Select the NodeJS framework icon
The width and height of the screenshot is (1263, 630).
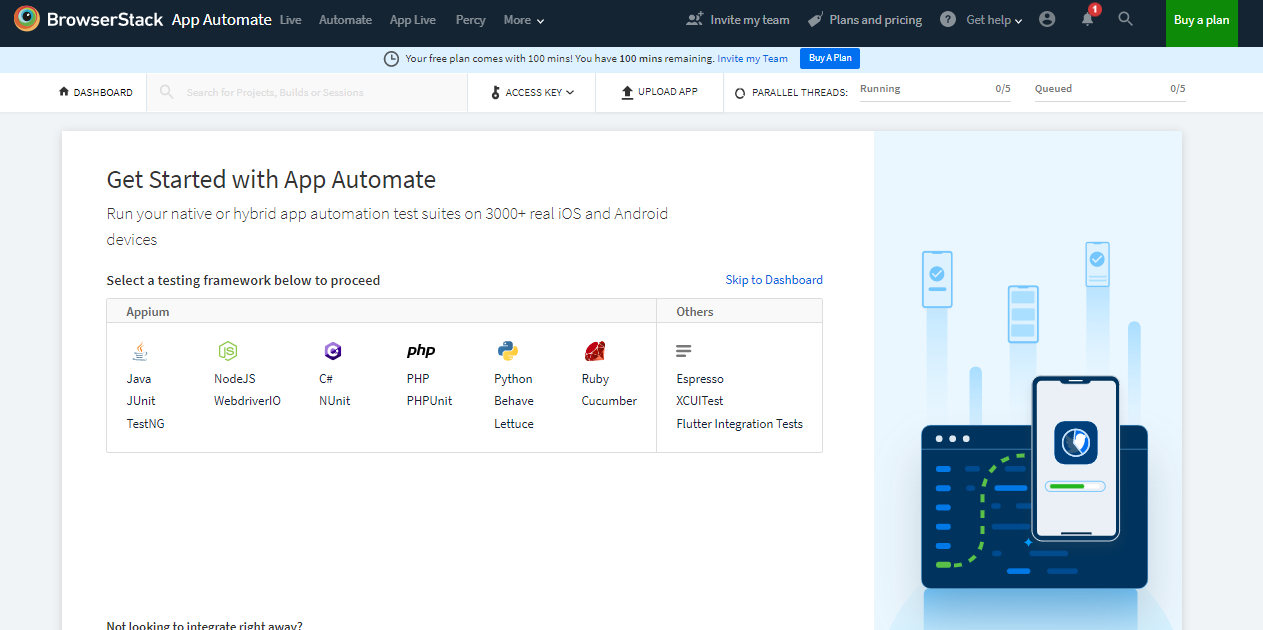coord(228,351)
